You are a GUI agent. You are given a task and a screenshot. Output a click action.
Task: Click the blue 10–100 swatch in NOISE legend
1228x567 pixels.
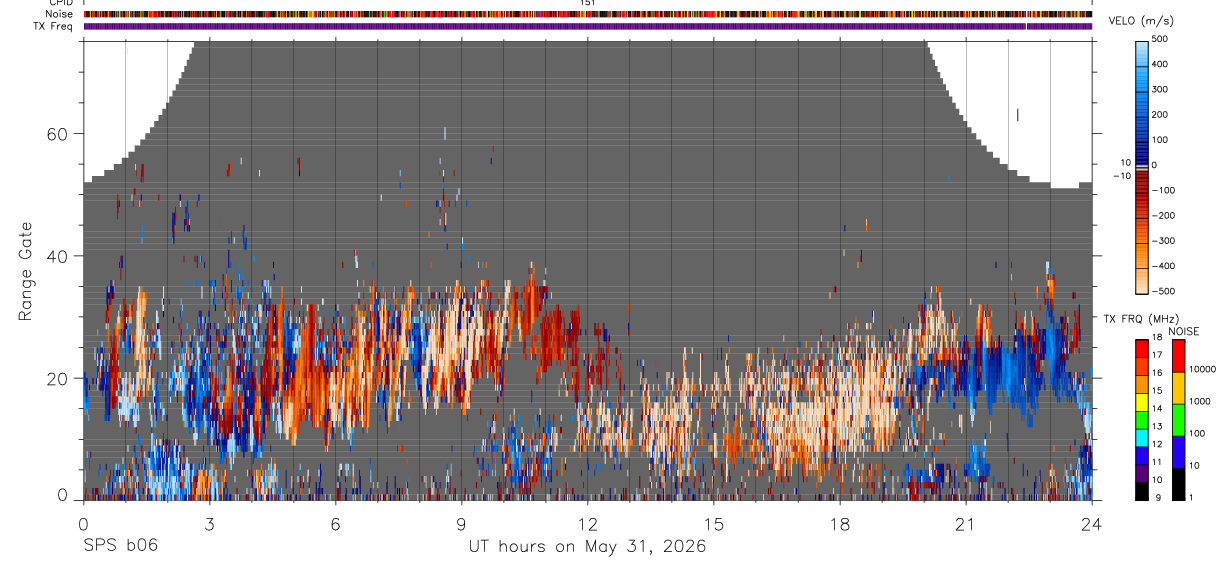[1177, 452]
